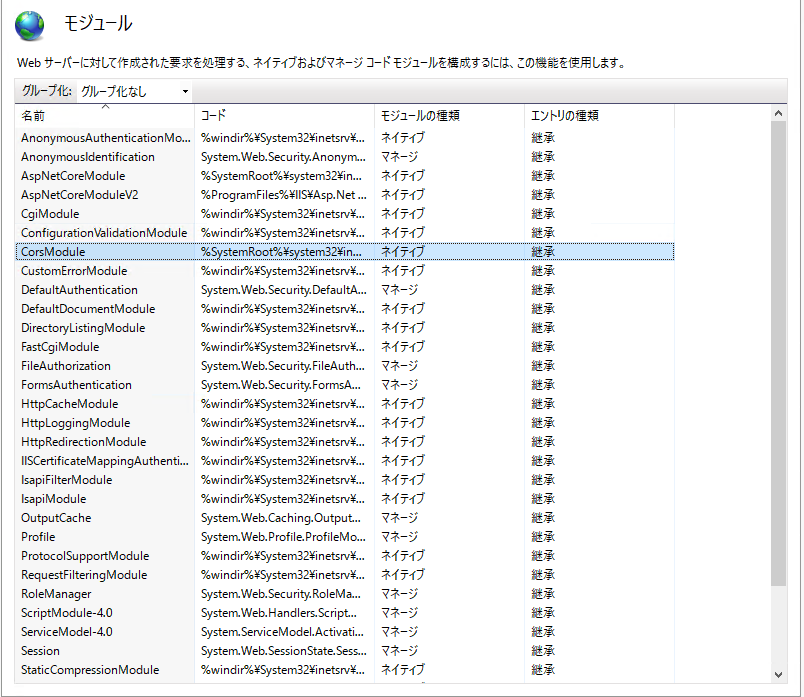The height and width of the screenshot is (697, 804).
Task: Click エントリの種類 column header
Action: click(598, 116)
